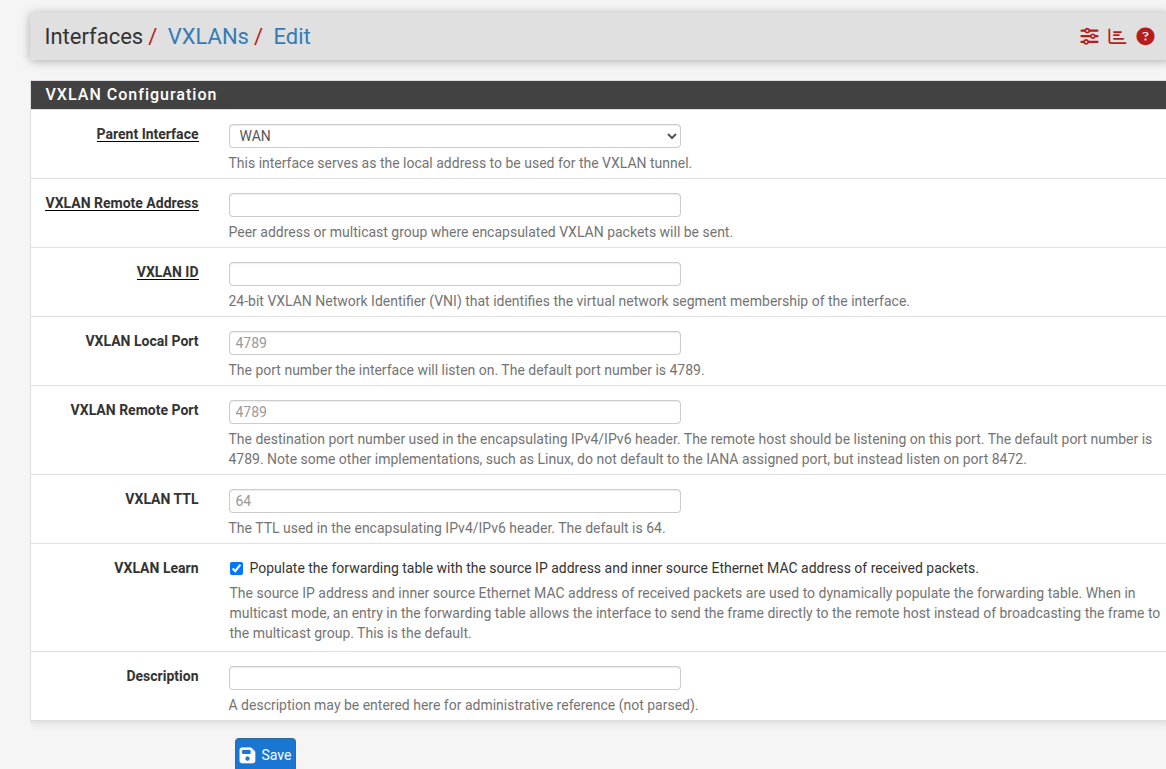Click the VXLAN Remote Address label
The height and width of the screenshot is (769, 1166).
pos(122,203)
